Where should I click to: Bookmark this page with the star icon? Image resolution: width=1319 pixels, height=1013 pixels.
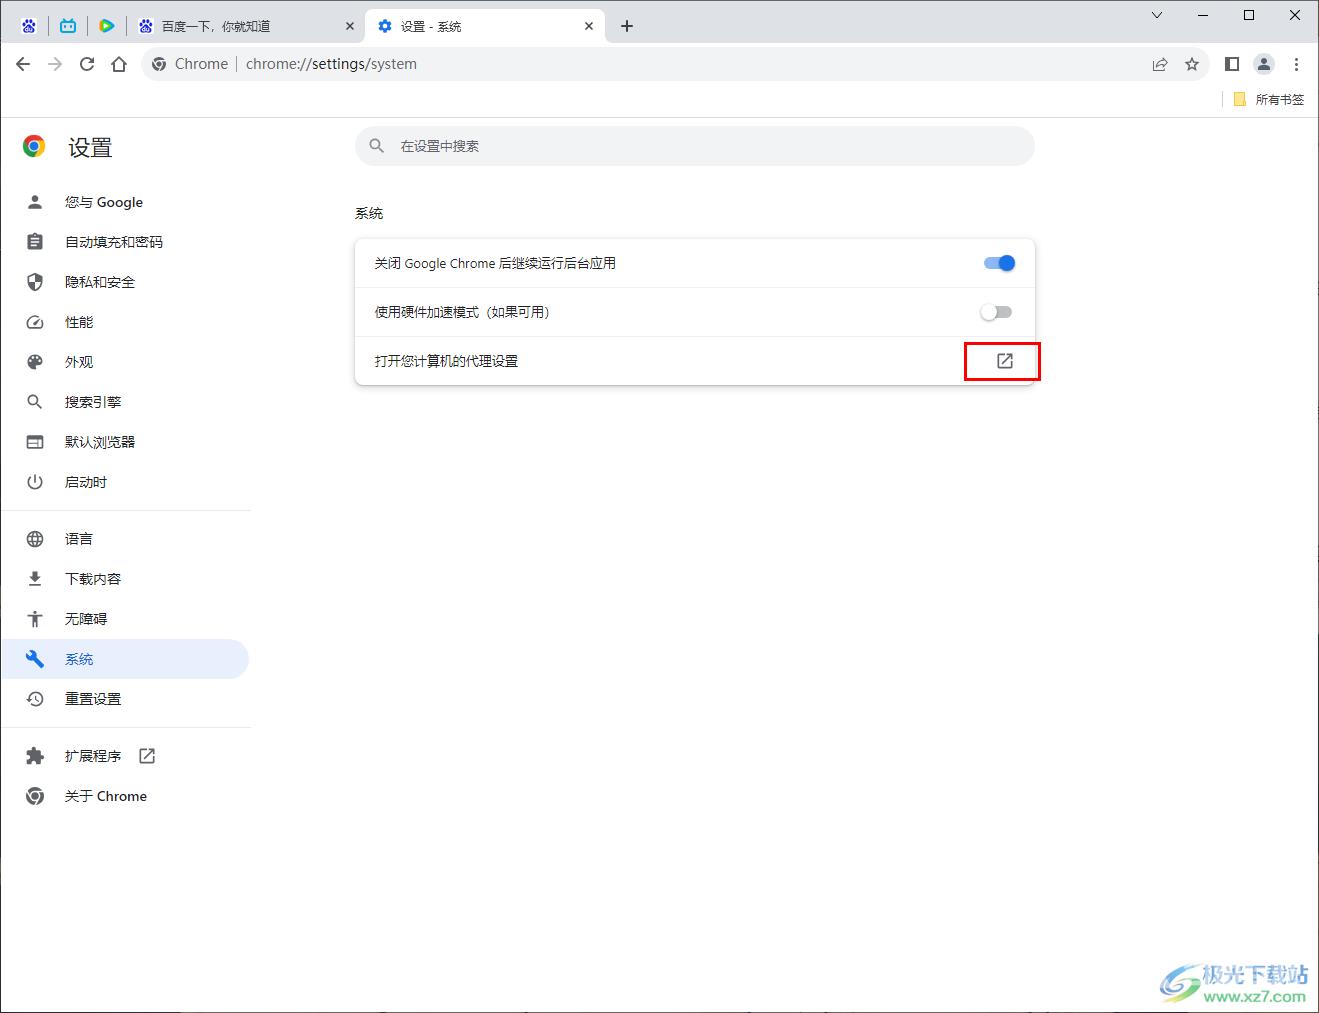[x=1192, y=64]
